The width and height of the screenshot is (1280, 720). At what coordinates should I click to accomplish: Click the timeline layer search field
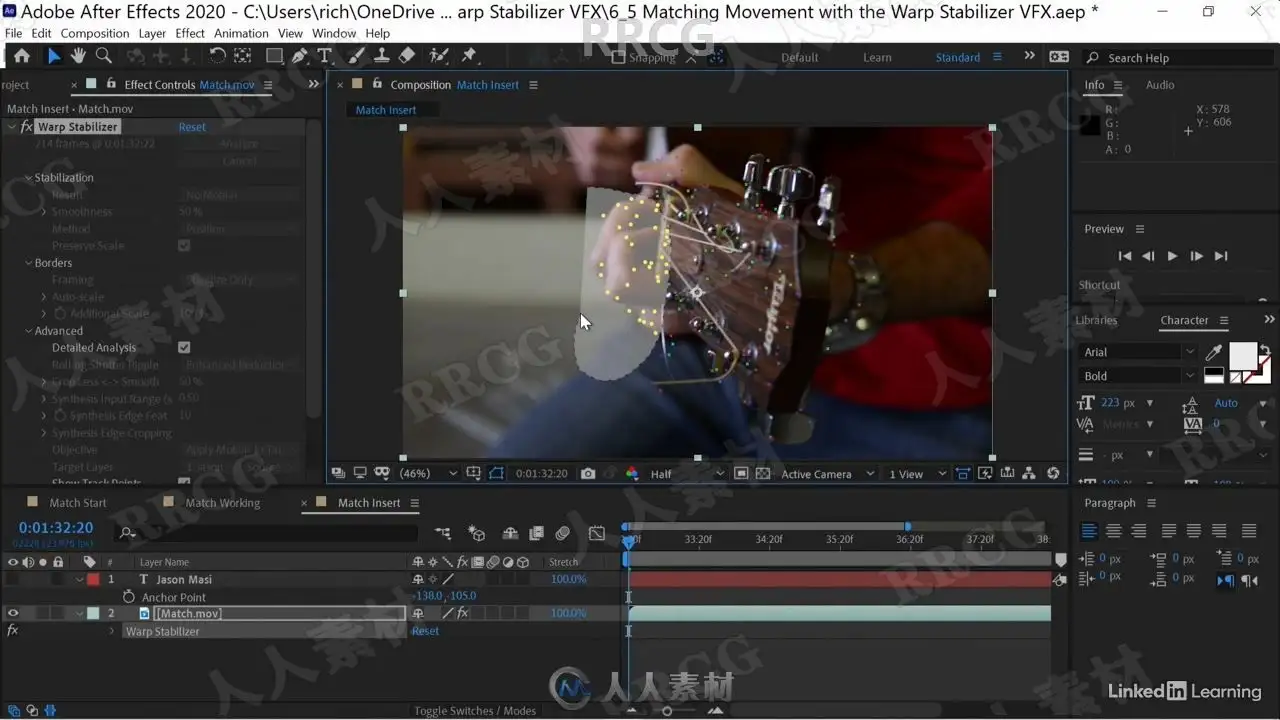tap(268, 534)
